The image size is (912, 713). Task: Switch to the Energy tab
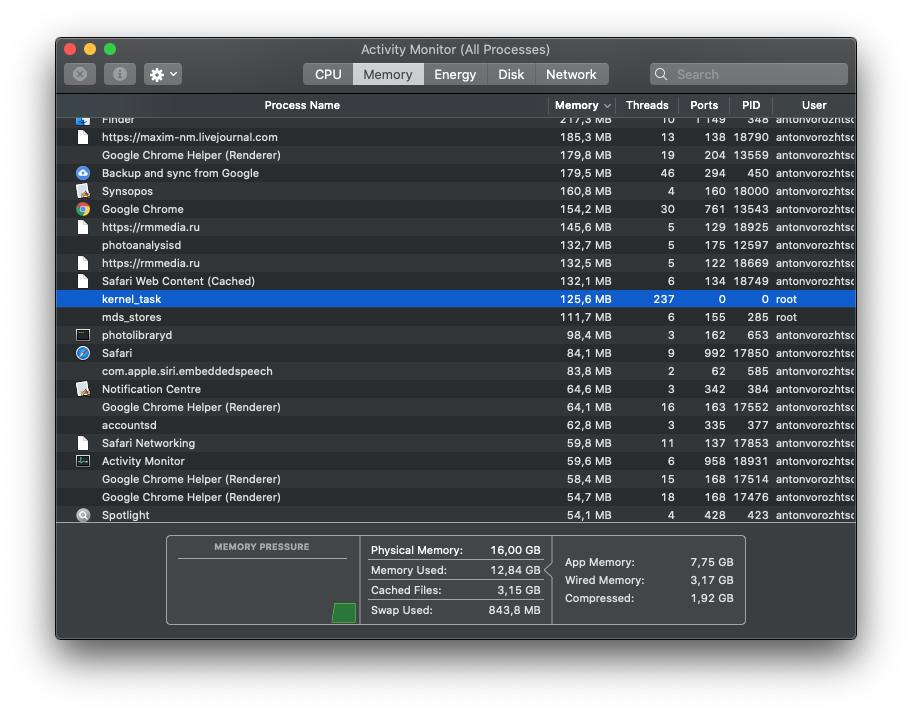(455, 74)
